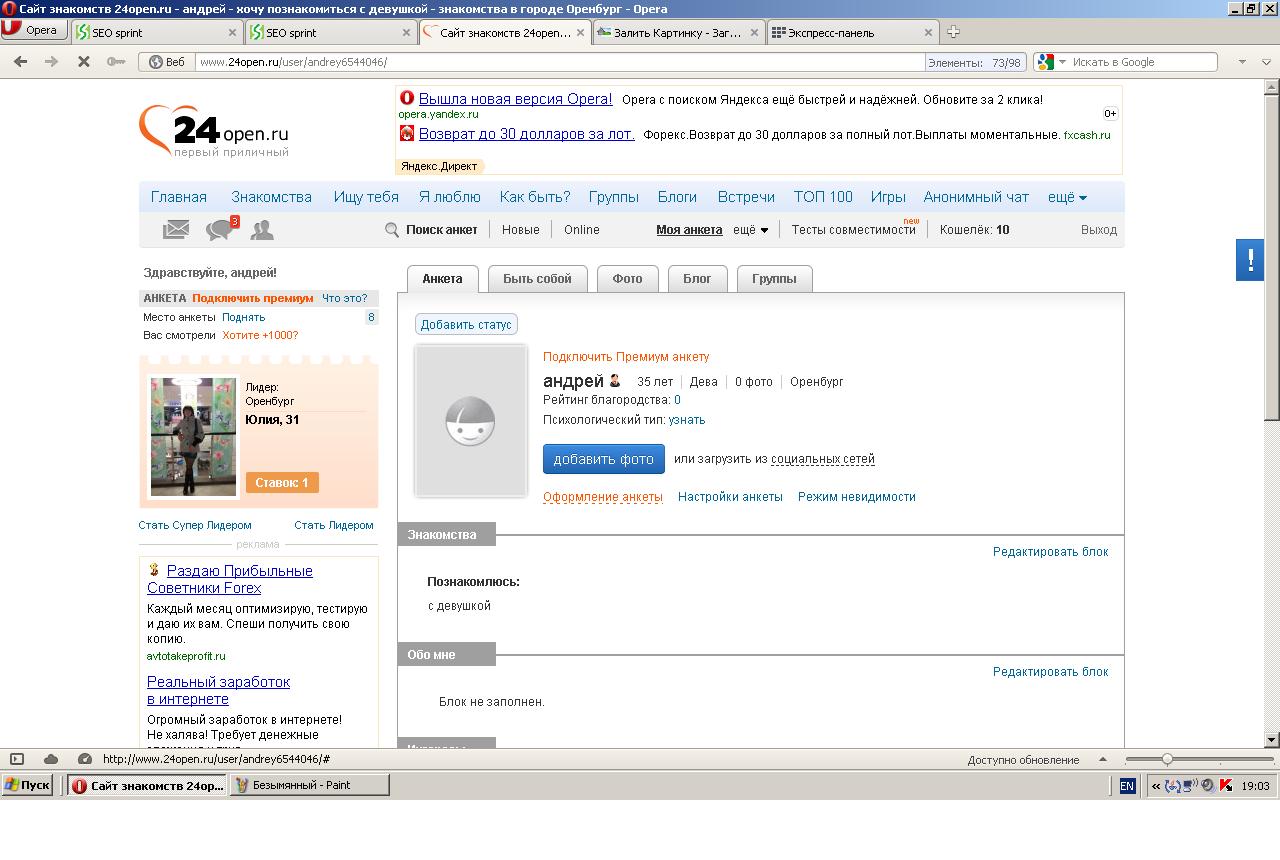Open Тесты совместимости link
Viewport: 1280px width, 860px height.
[x=853, y=230]
